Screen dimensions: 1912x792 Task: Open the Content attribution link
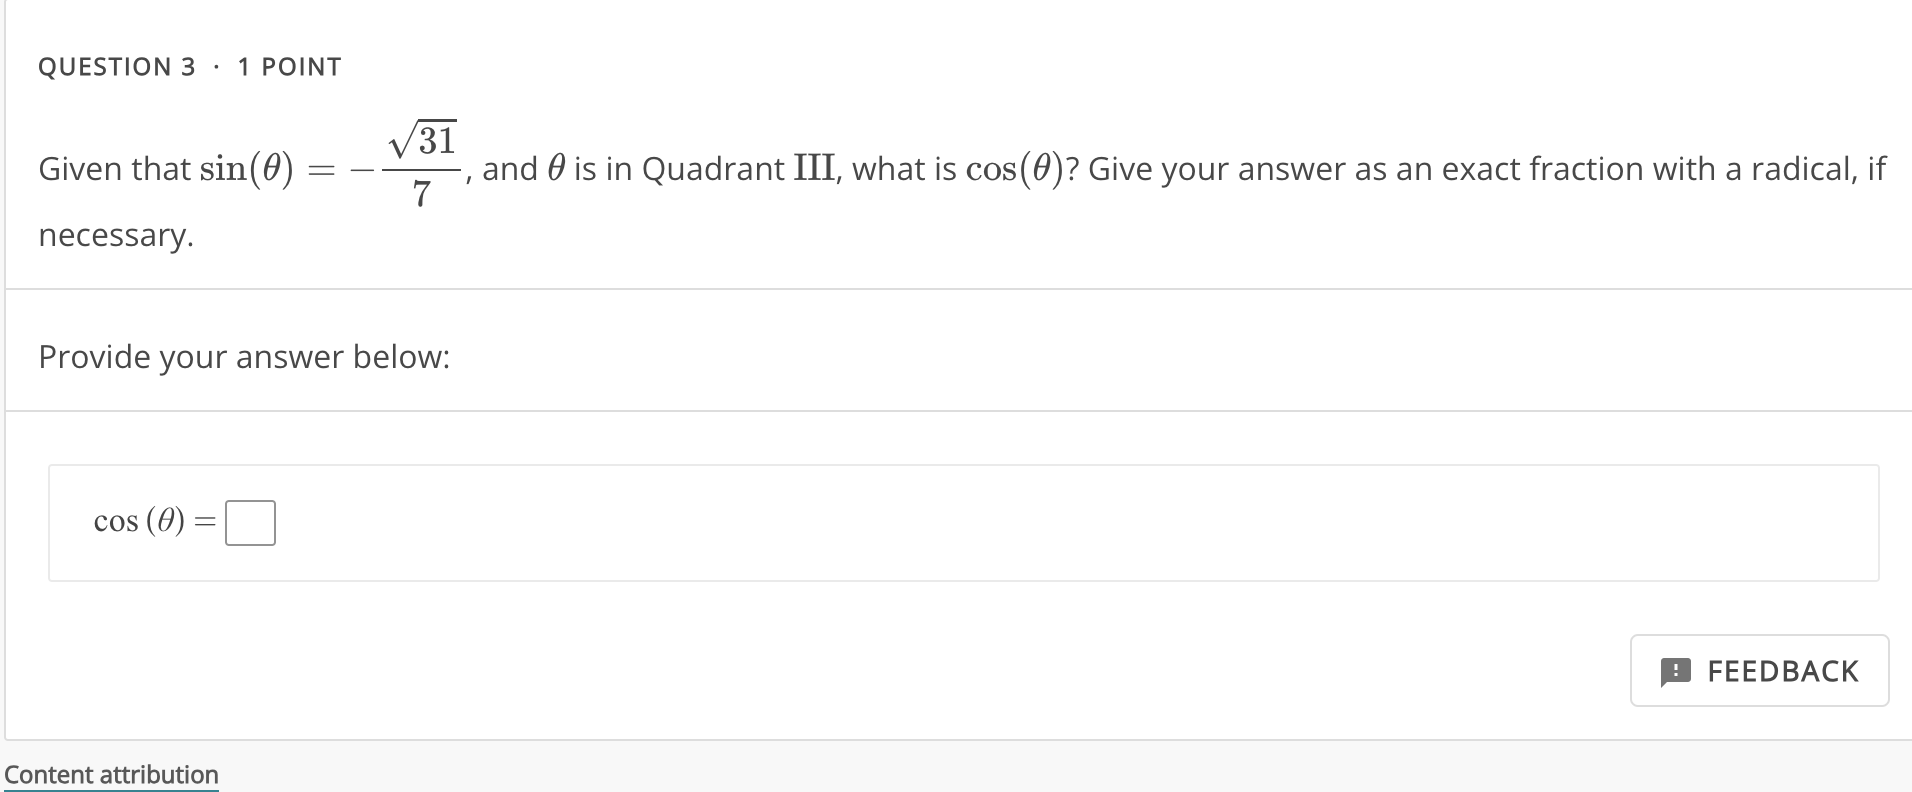point(112,774)
